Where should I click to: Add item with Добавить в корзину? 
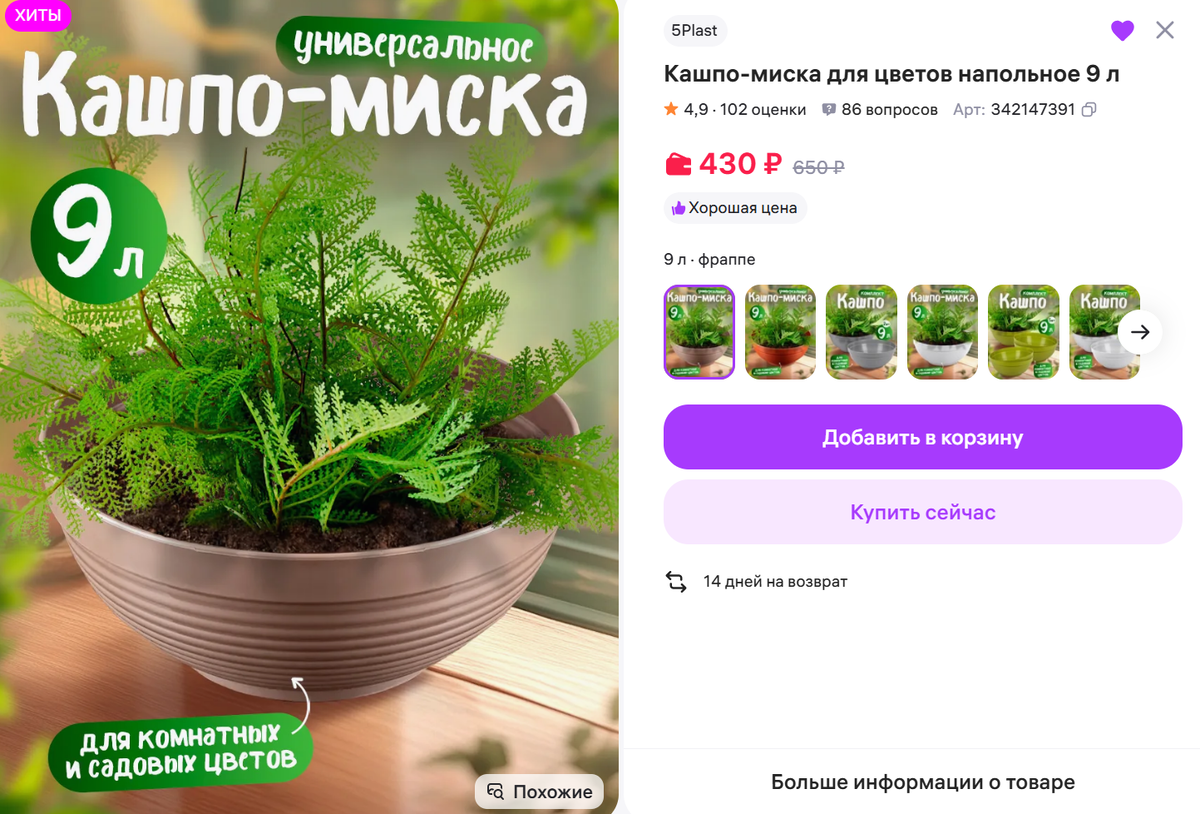(x=923, y=437)
